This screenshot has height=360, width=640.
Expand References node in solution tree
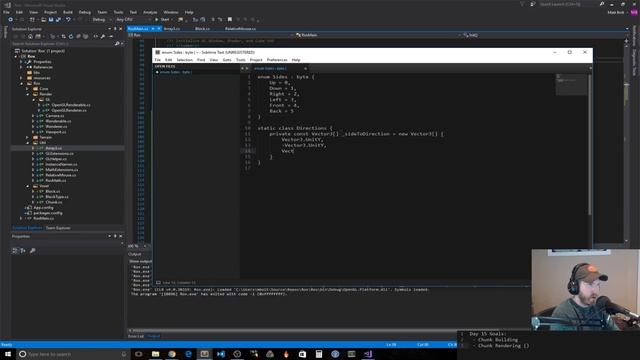(22, 67)
